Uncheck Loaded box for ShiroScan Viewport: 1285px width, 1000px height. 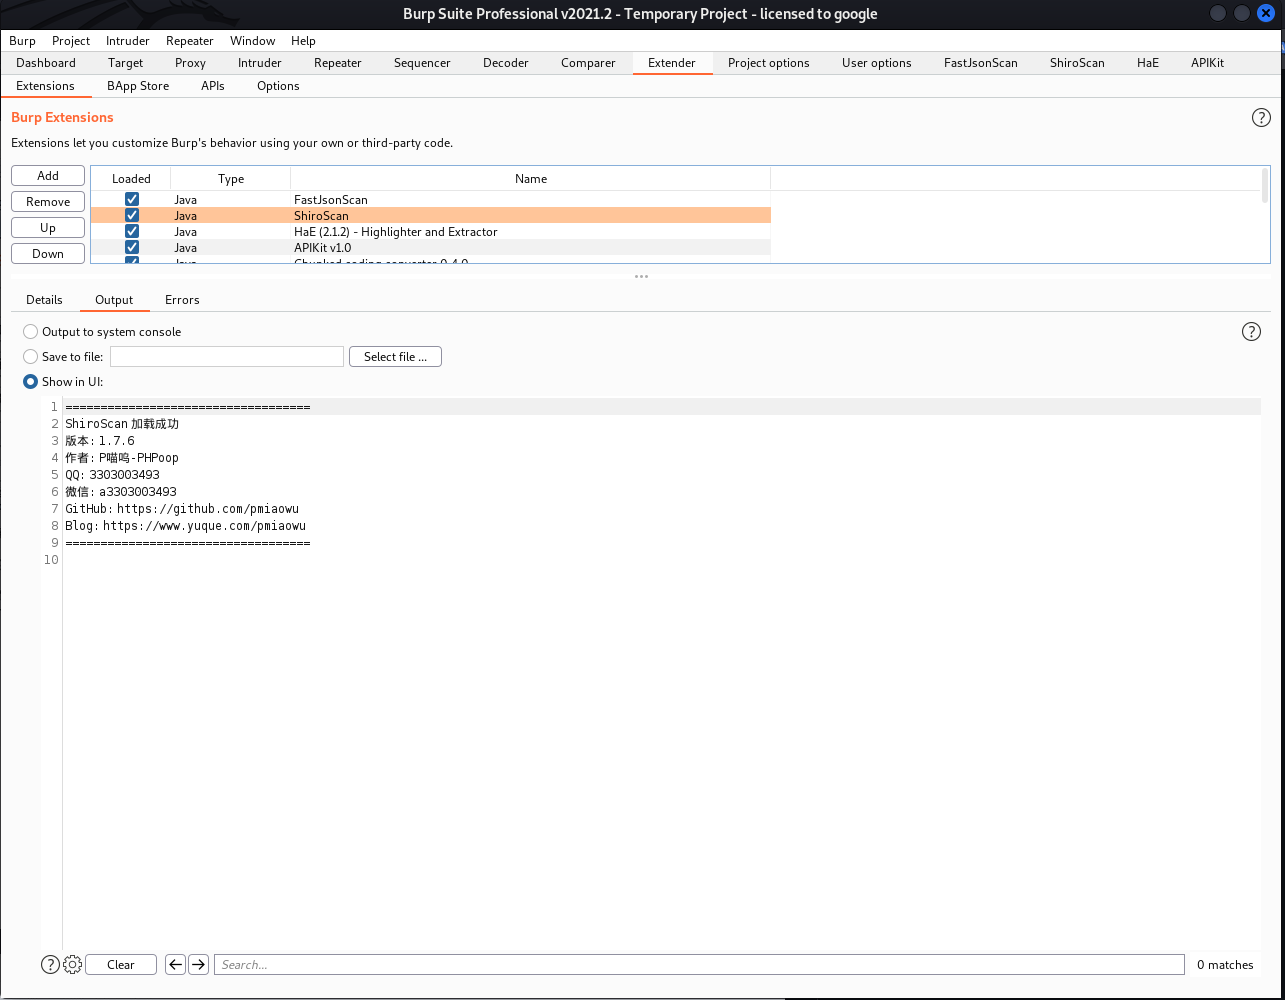coord(131,216)
